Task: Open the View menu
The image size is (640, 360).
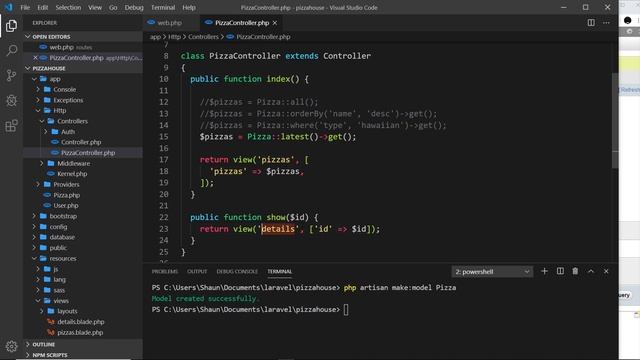Action: (x=95, y=7)
